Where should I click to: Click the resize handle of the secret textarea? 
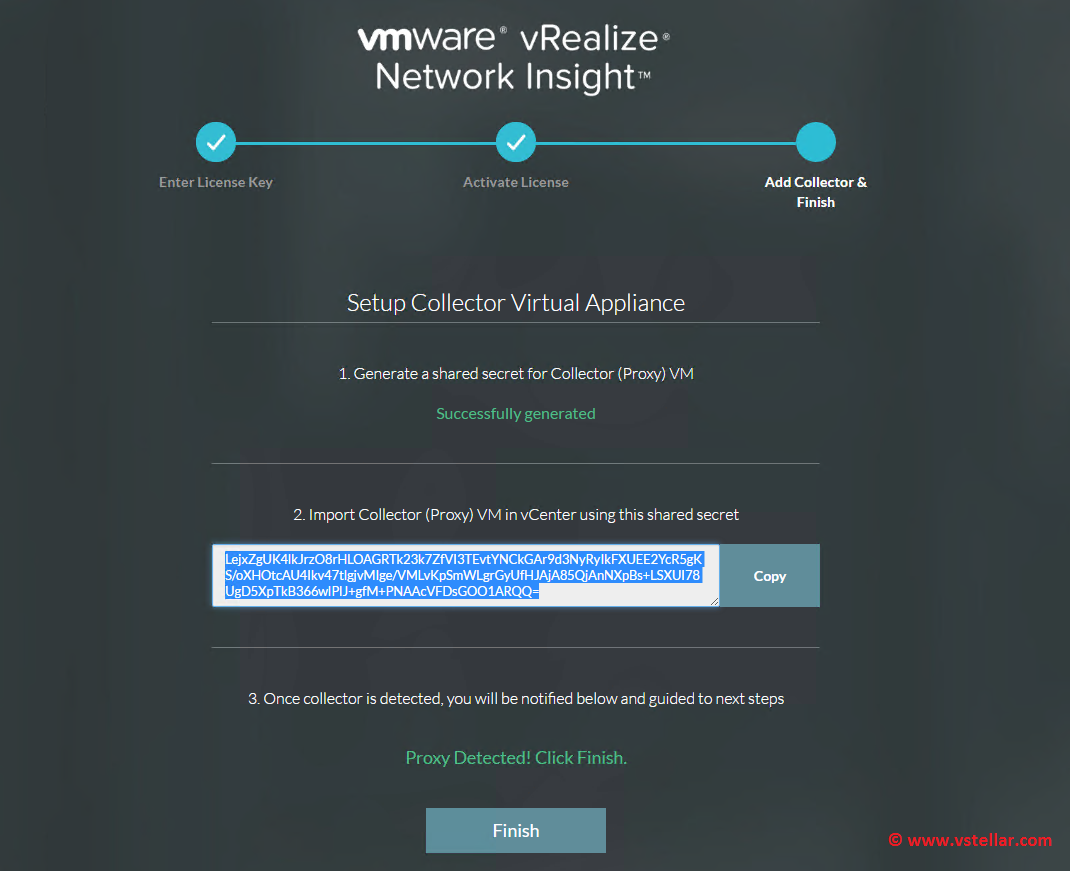pyautogui.click(x=714, y=601)
